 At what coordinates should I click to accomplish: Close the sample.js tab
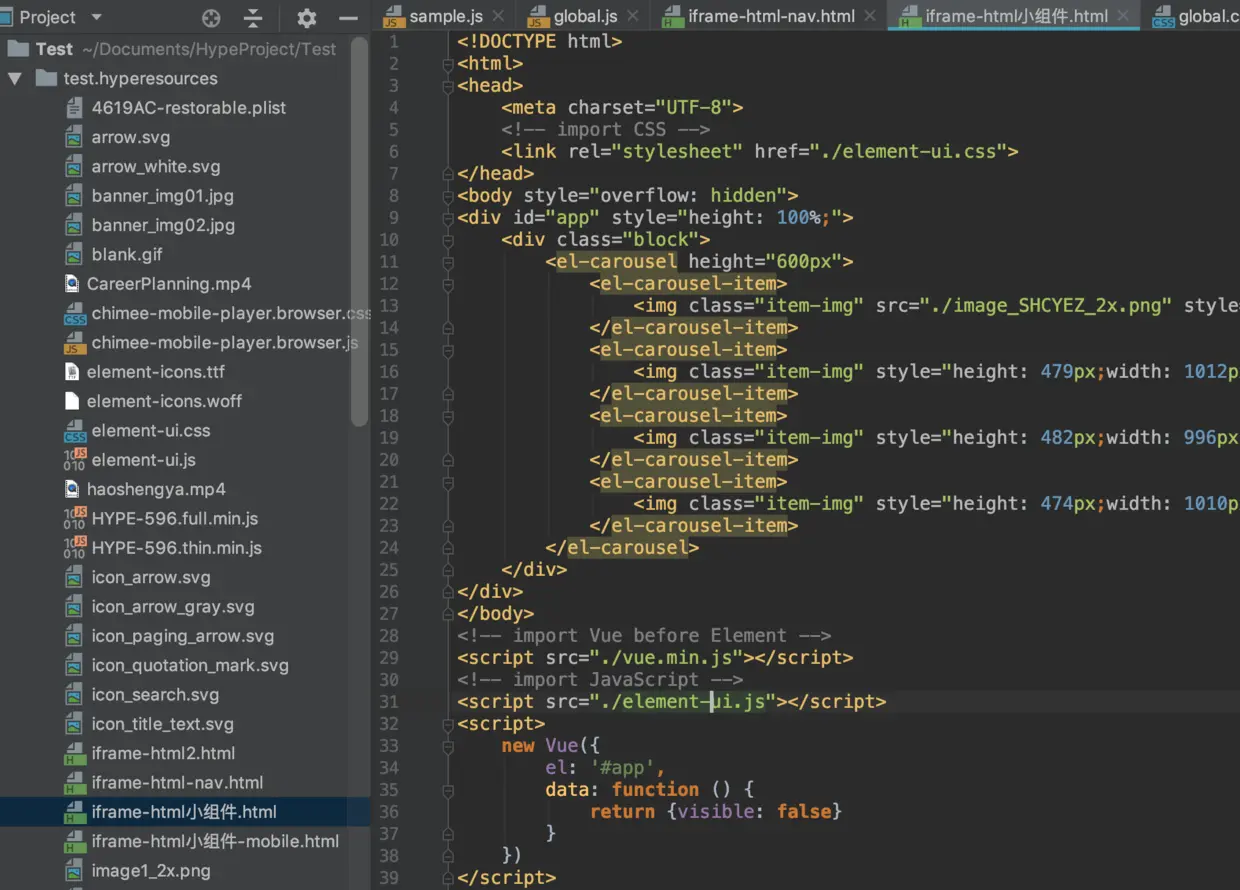497,16
